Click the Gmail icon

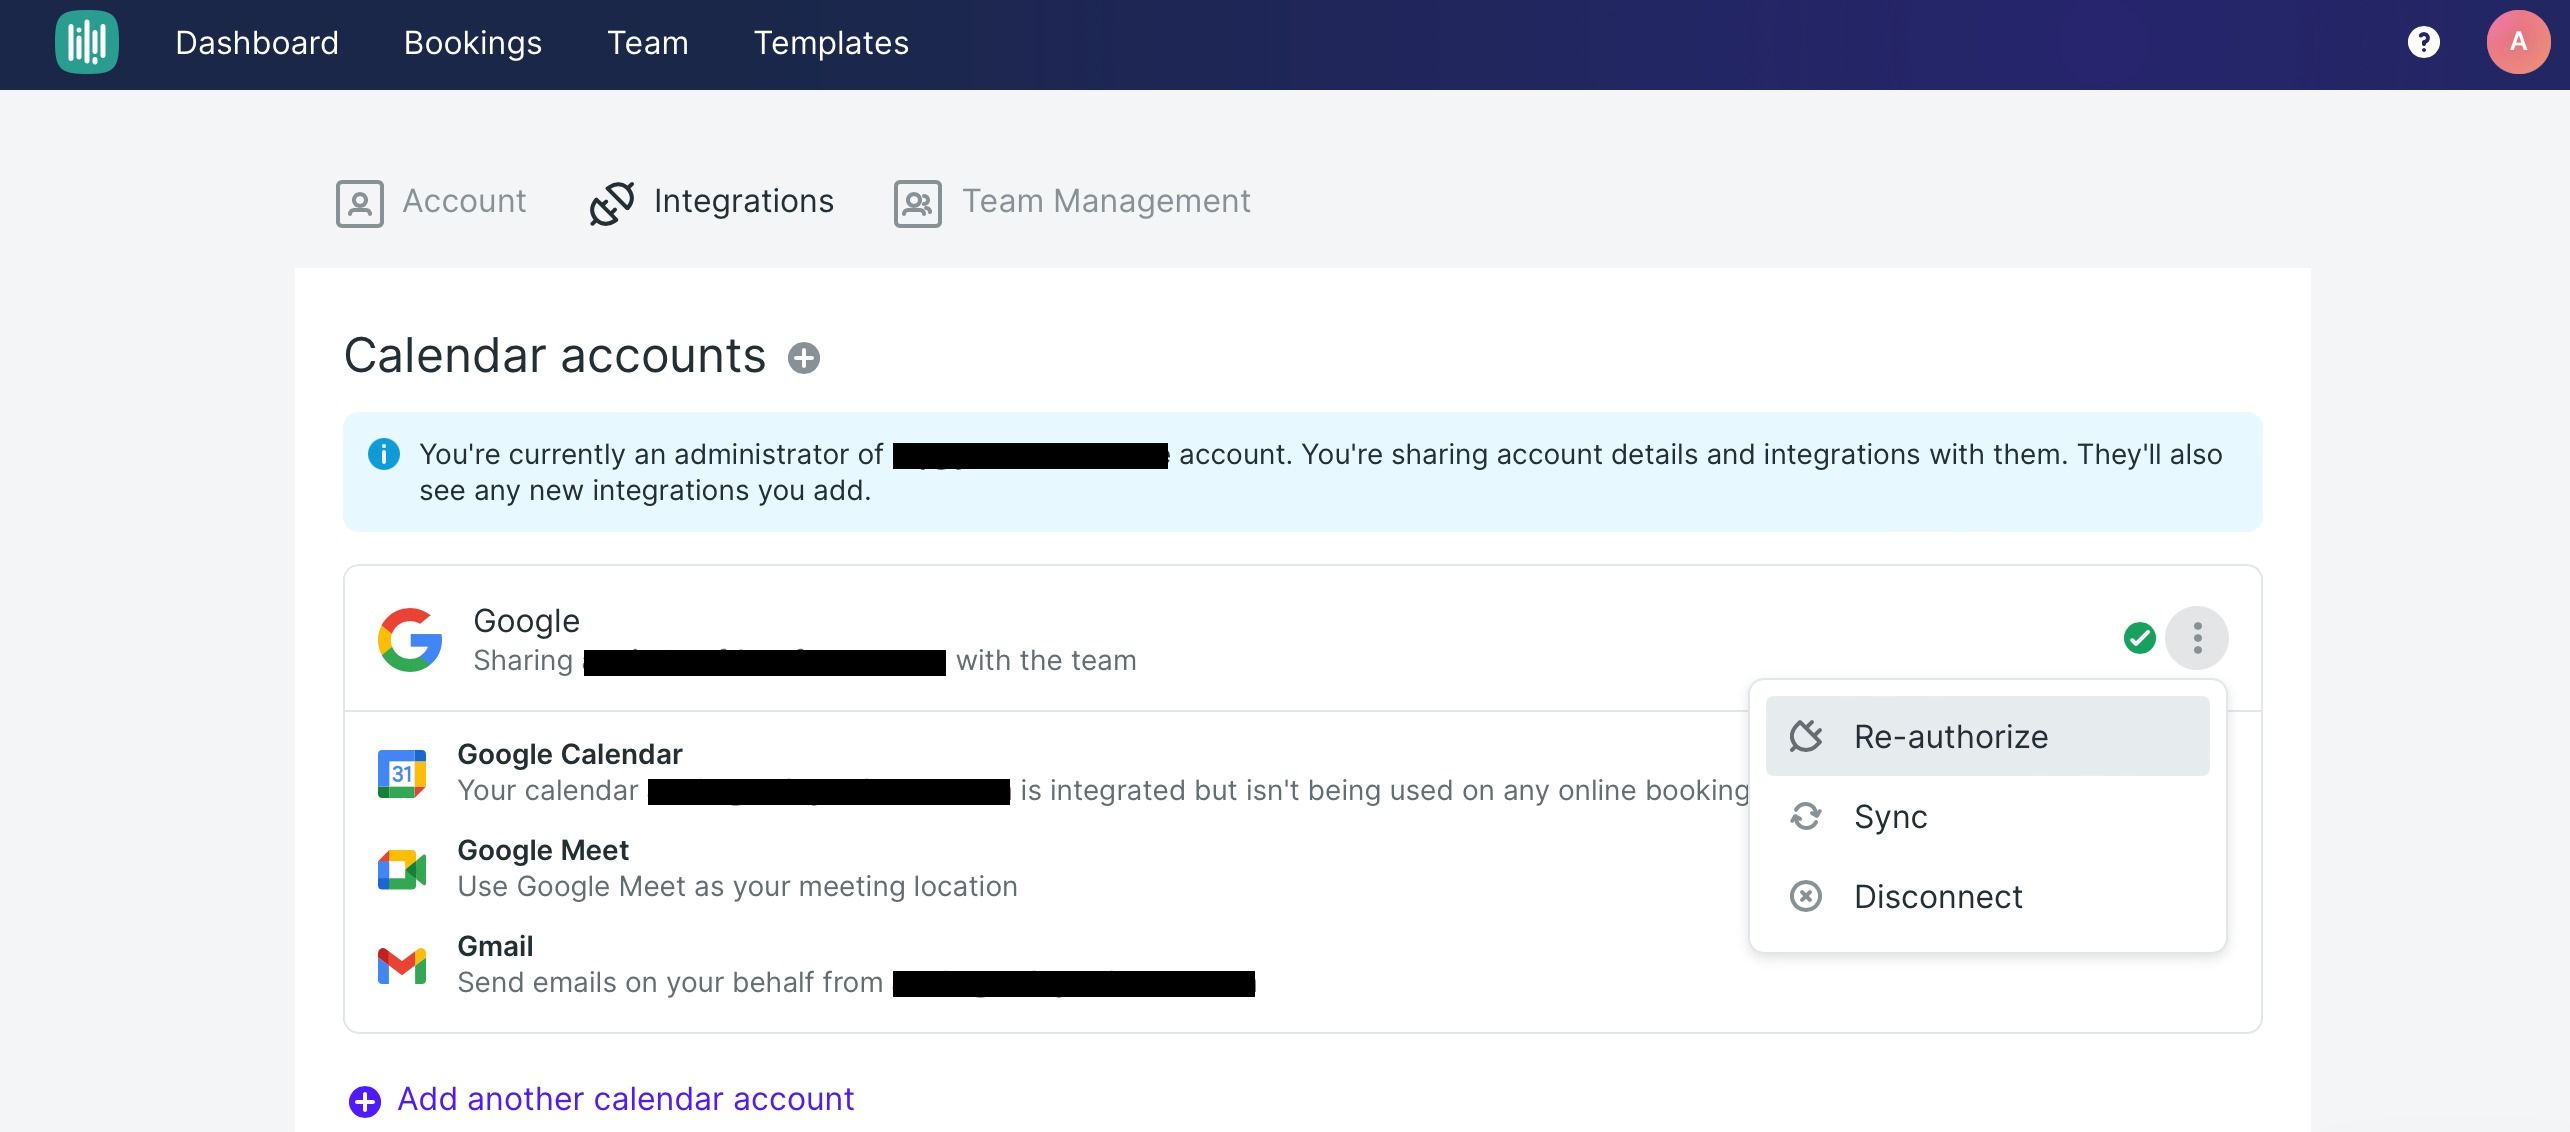pyautogui.click(x=402, y=965)
